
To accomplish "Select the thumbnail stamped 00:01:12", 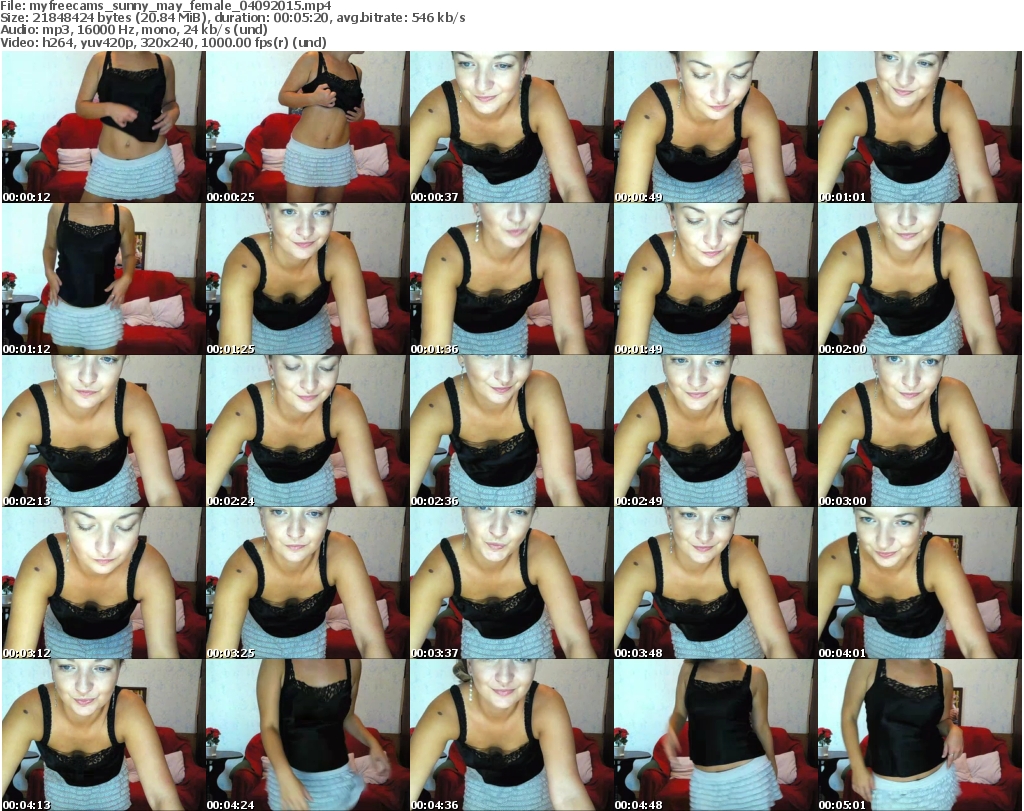I will click(x=103, y=279).
